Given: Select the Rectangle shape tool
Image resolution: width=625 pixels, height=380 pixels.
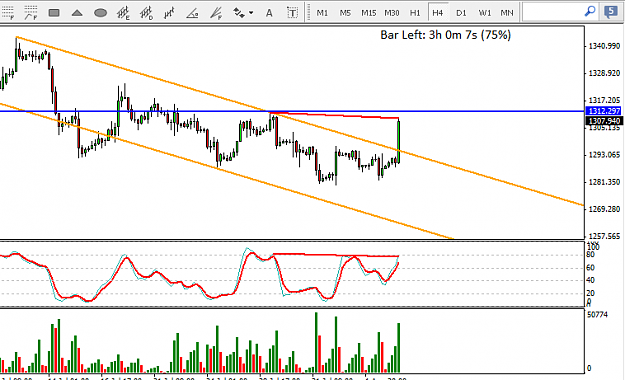Looking at the screenshot, I should pos(54,13).
